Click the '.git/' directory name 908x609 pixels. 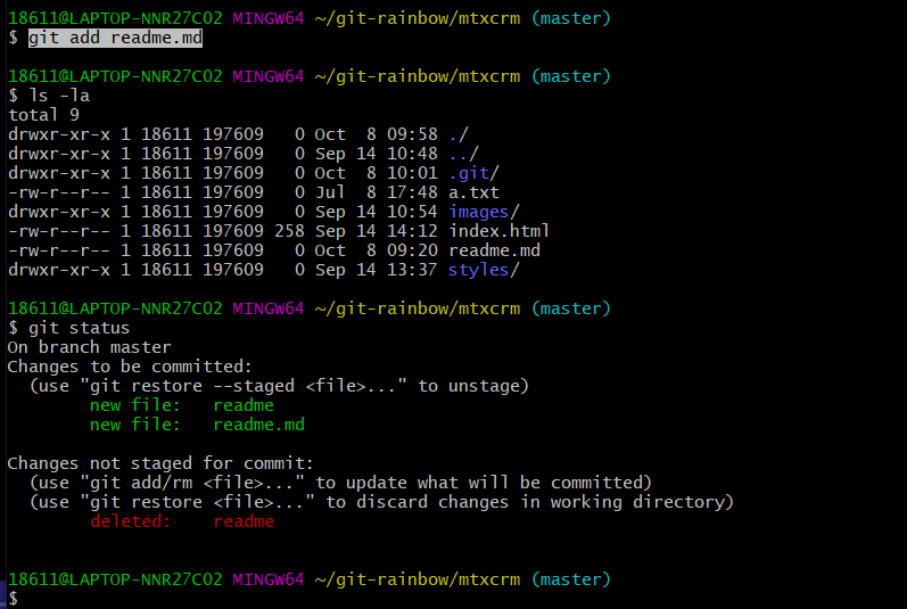[473, 173]
